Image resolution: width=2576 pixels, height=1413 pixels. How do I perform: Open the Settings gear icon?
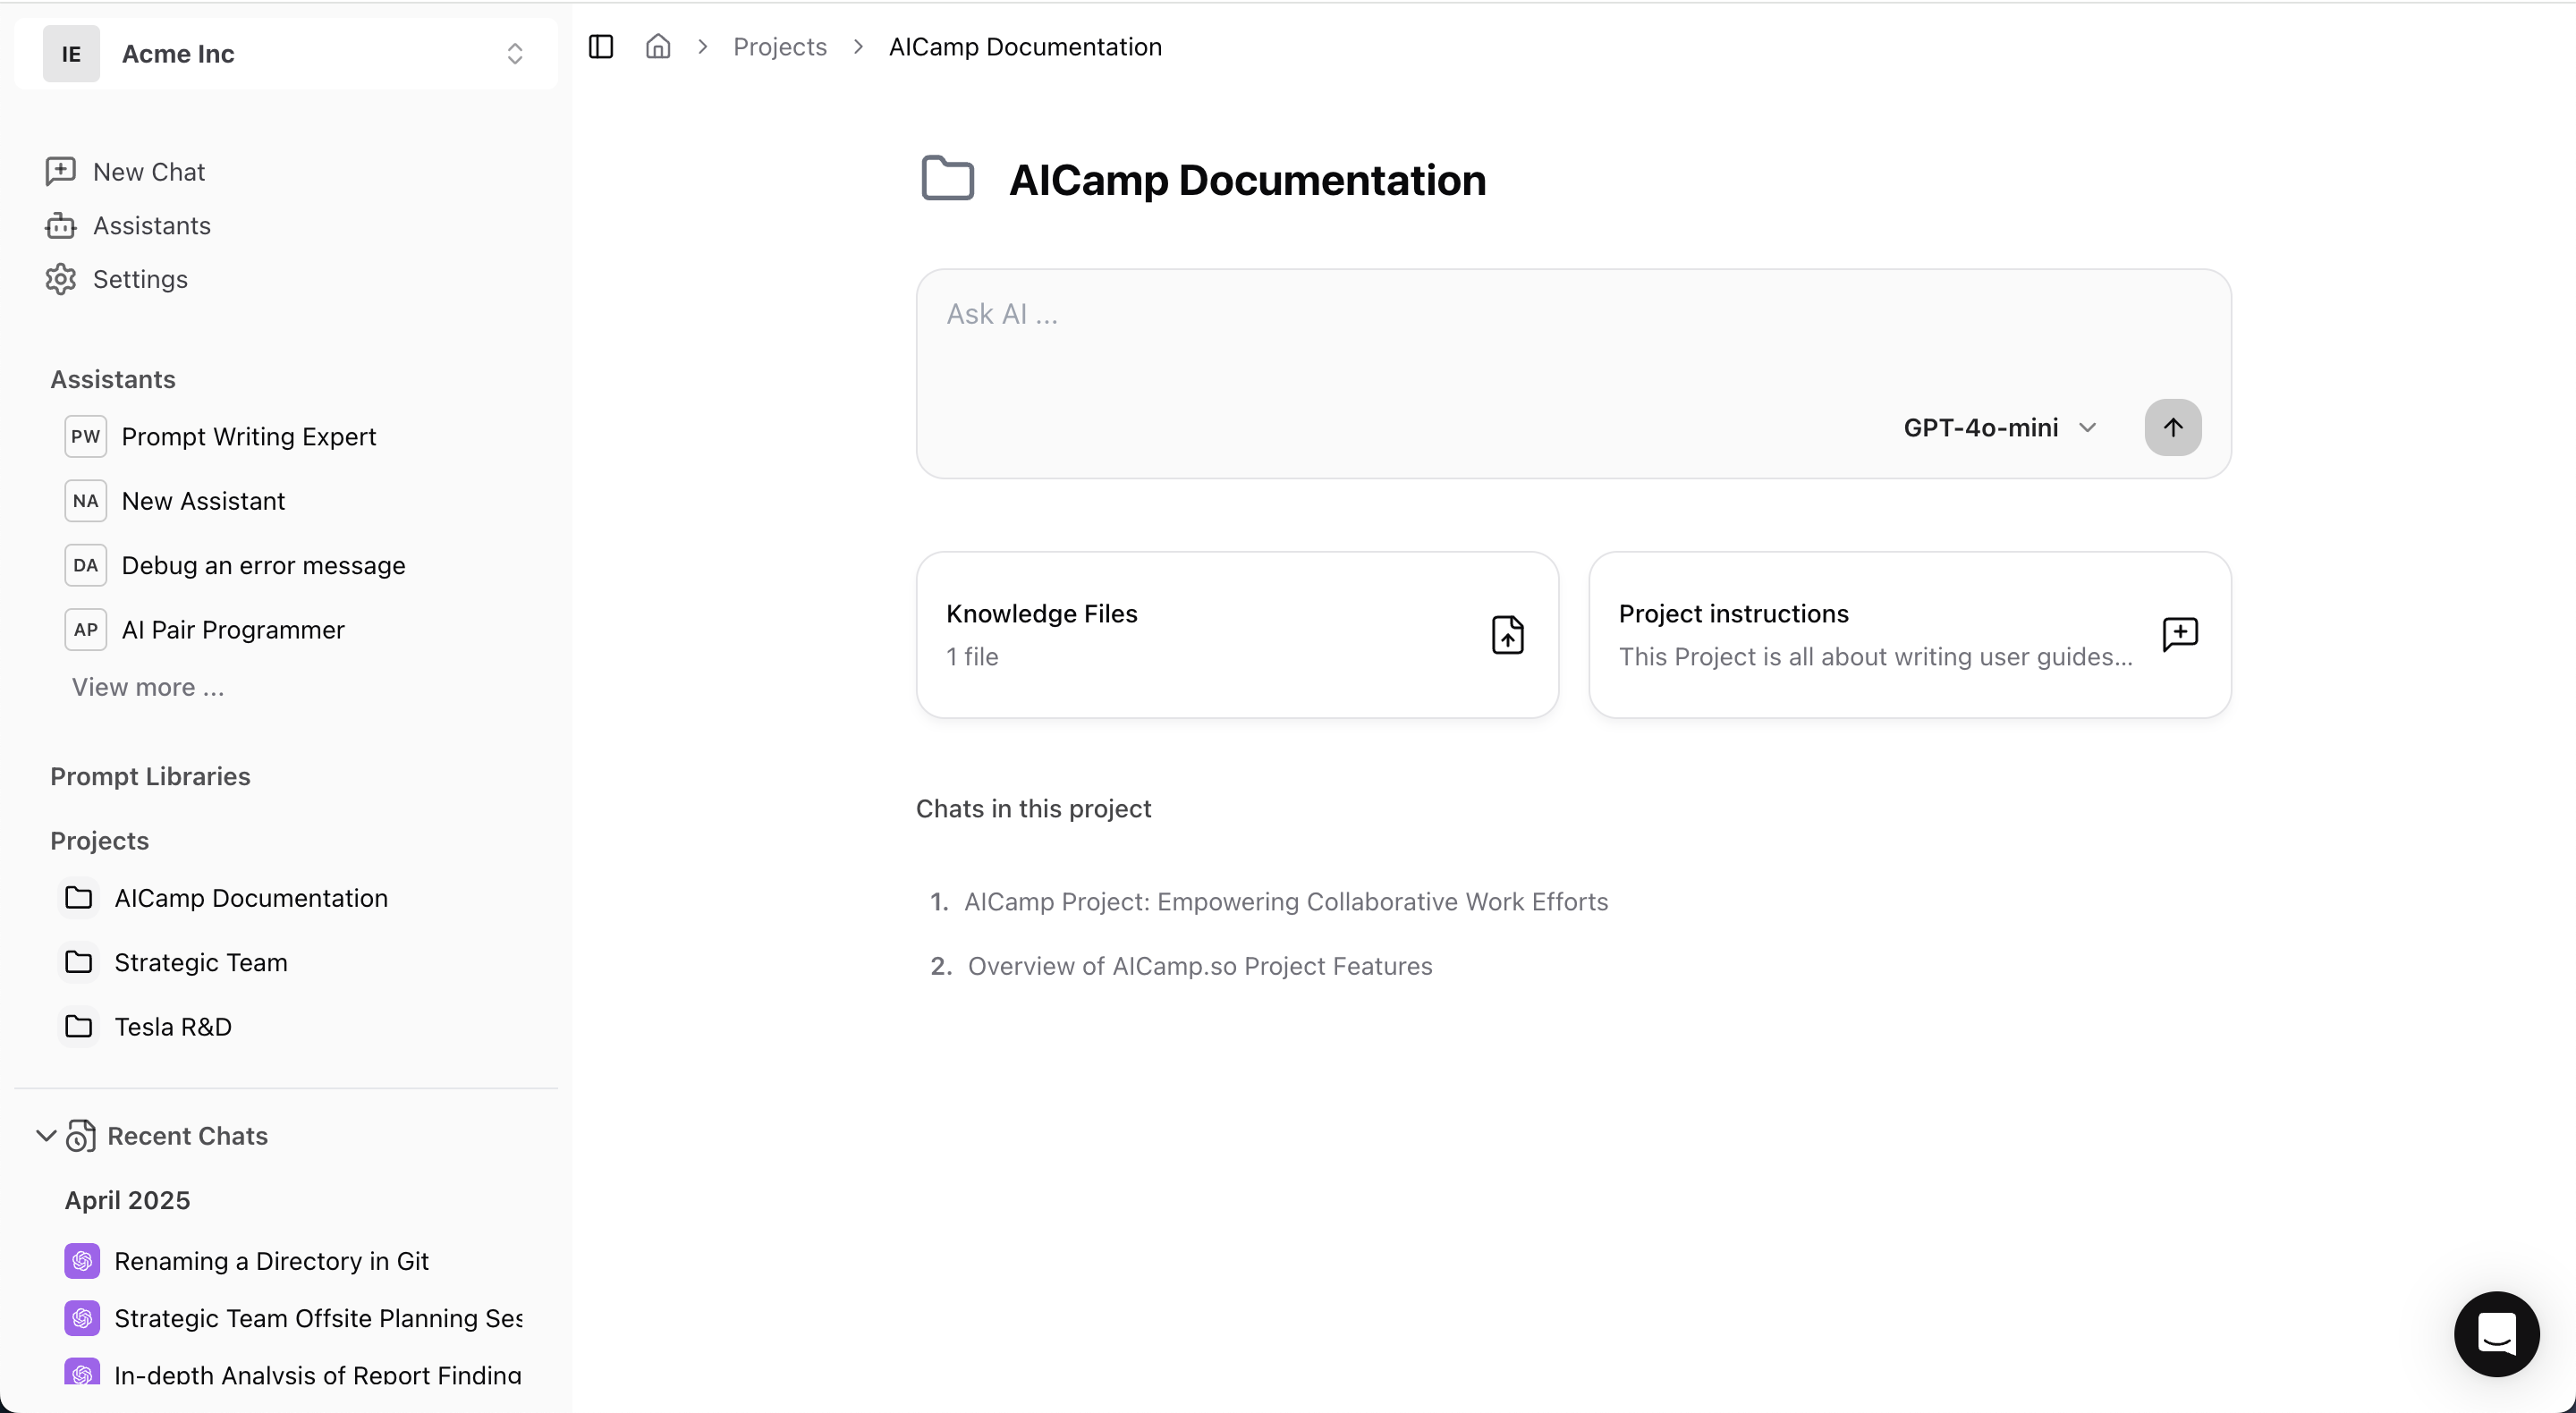(60, 279)
